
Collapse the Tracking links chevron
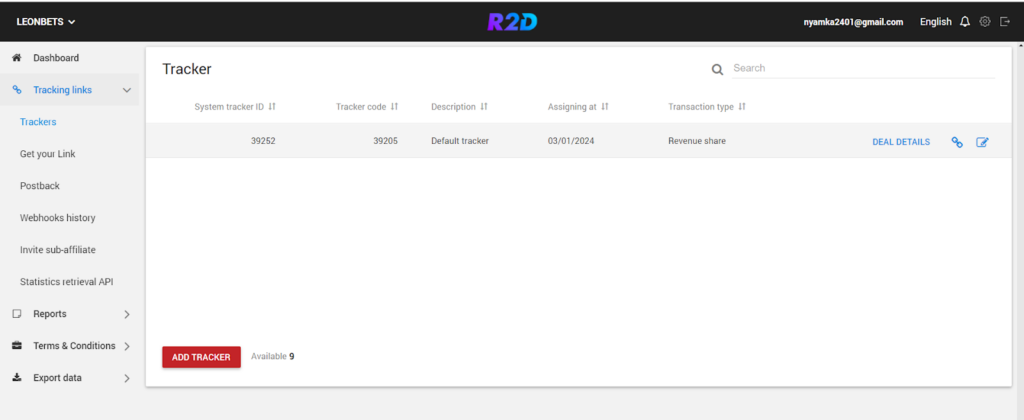point(127,90)
